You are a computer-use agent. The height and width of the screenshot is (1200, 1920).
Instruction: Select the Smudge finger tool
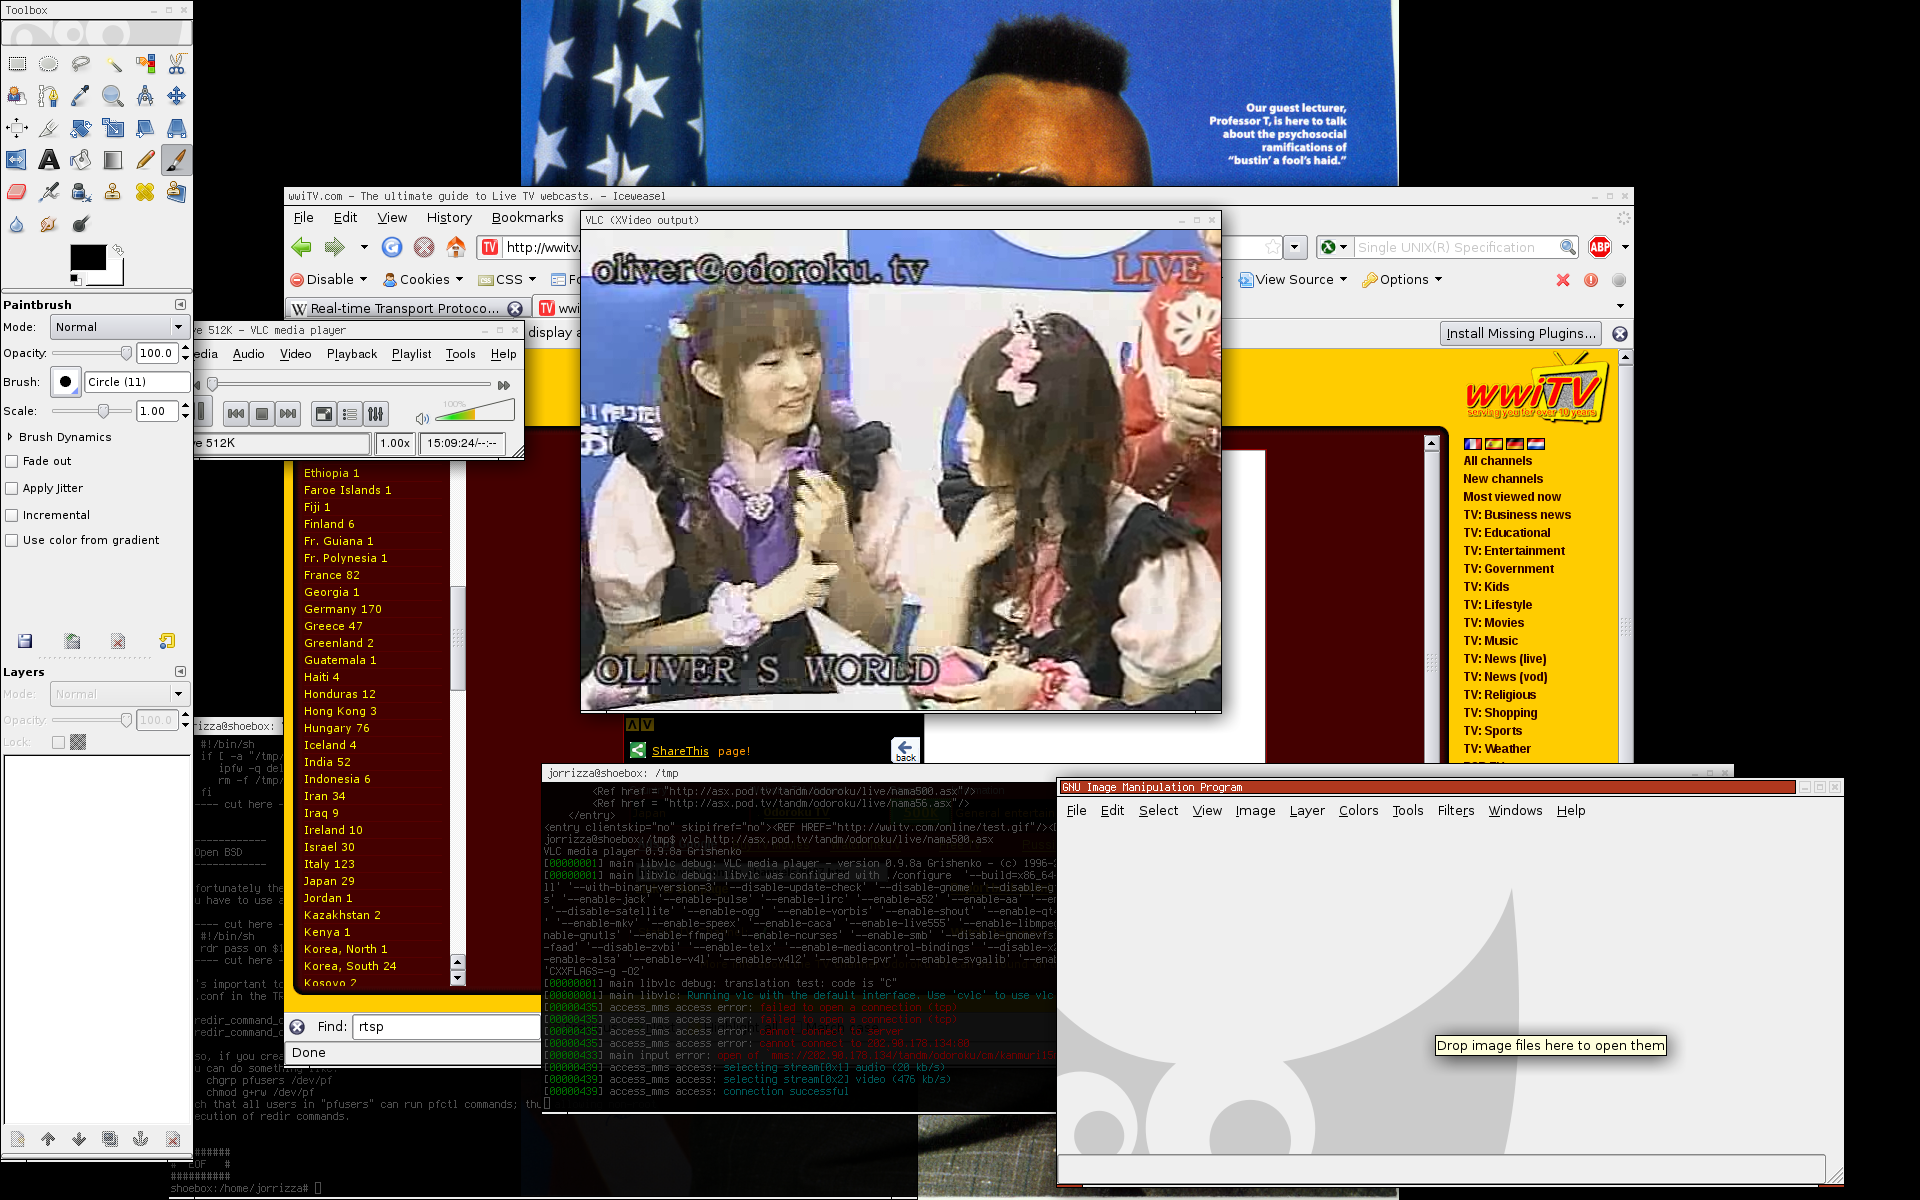[48, 224]
